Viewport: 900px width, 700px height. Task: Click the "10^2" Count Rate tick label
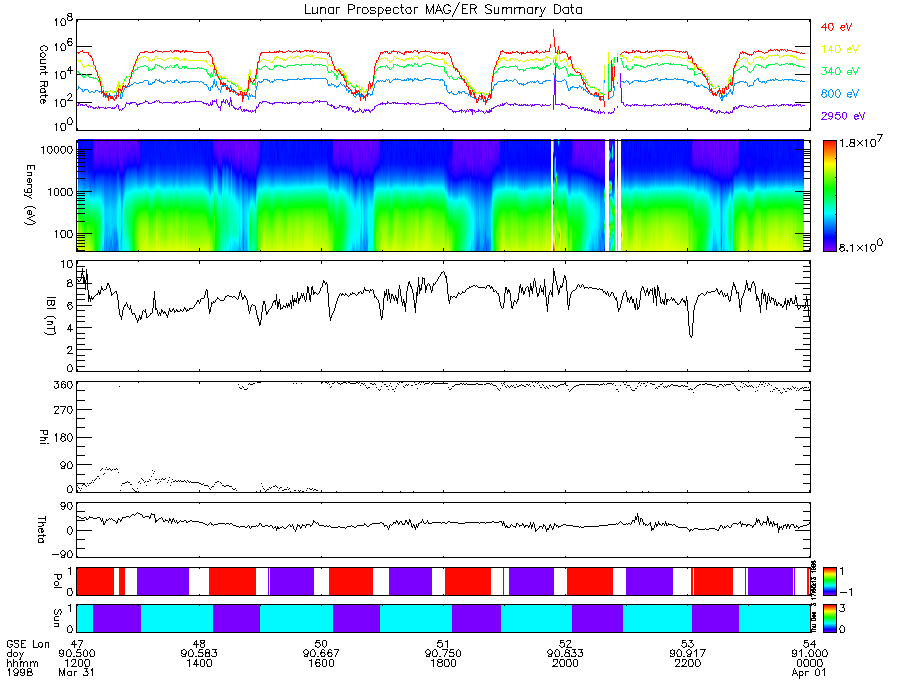(63, 100)
